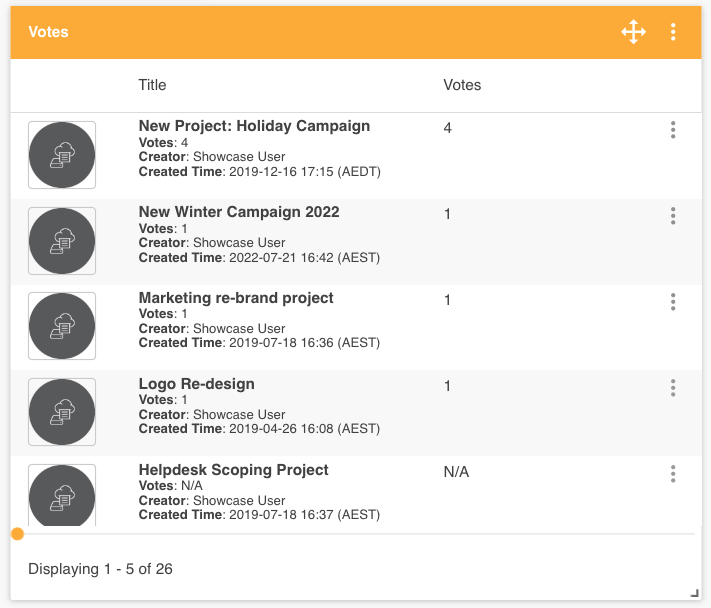Open the New Project: Holiday Campaign title
The width and height of the screenshot is (711, 608).
254,126
